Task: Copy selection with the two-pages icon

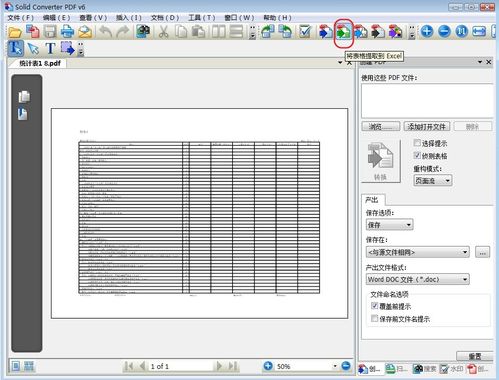Action: pyautogui.click(x=181, y=32)
